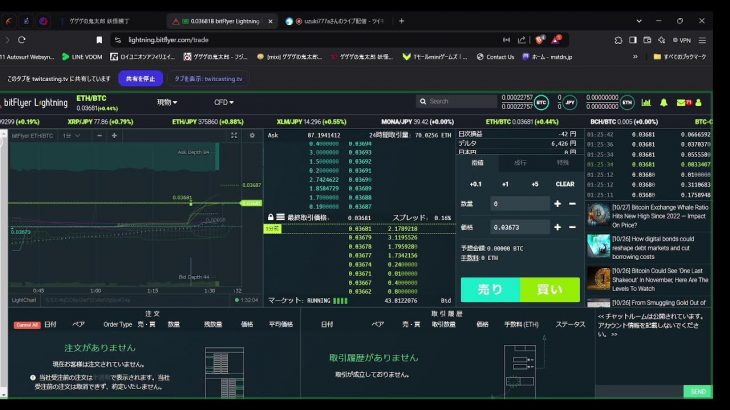This screenshot has width=730, height=410.
Task: Click the CLEAR quantity button
Action: (565, 184)
